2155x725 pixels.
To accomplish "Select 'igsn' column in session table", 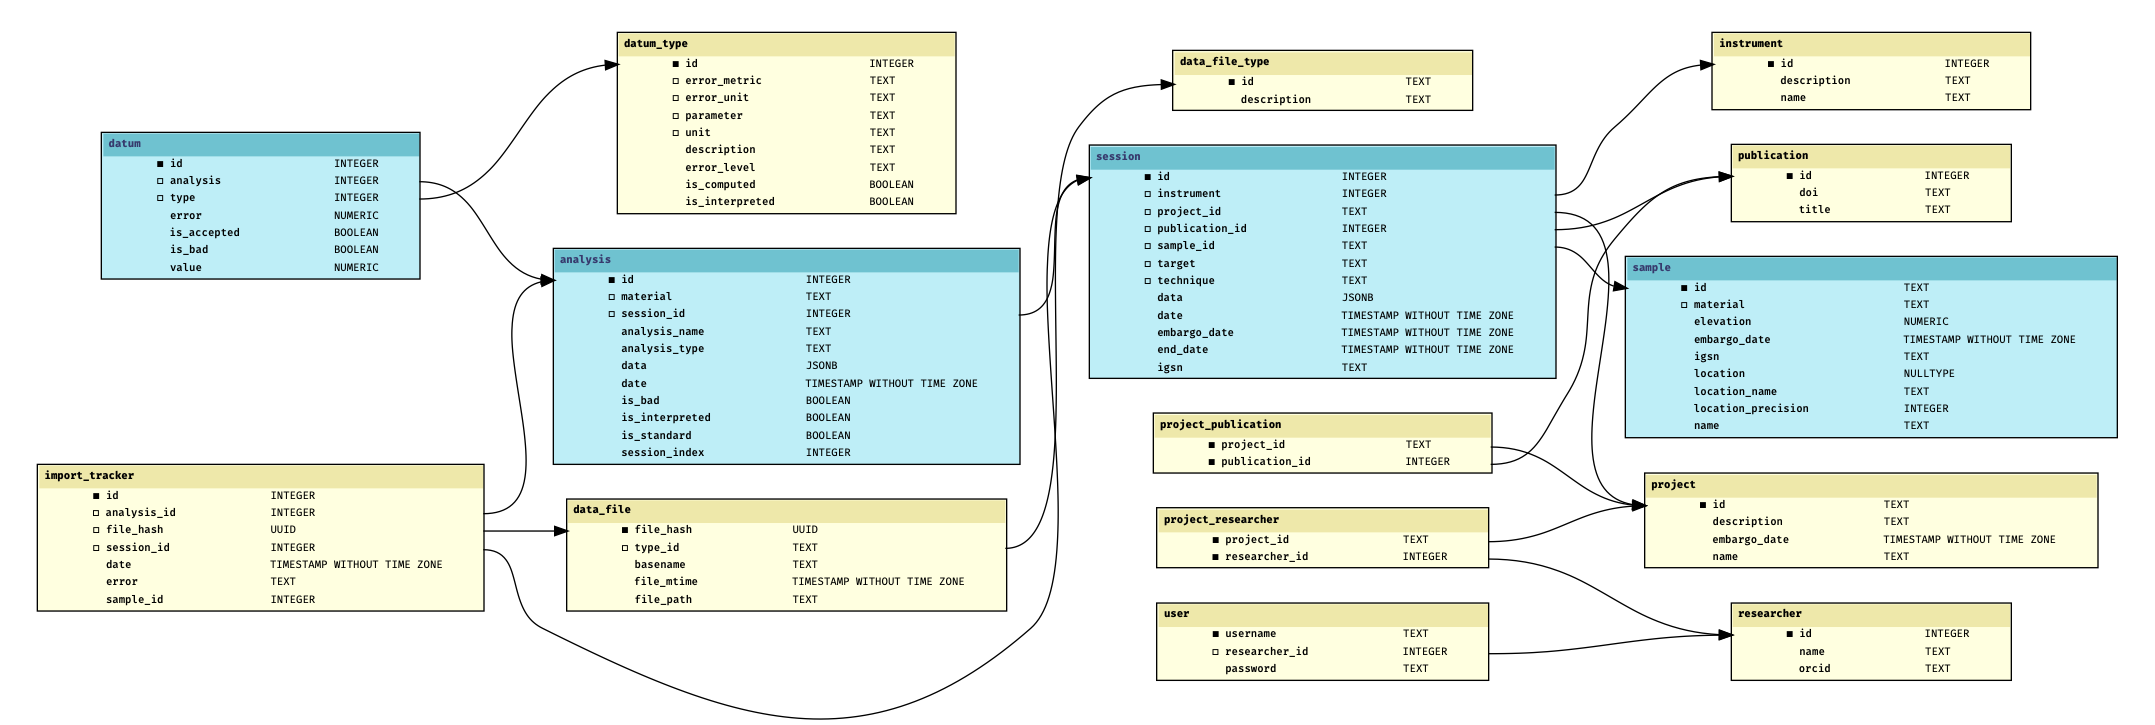I will (x=1170, y=368).
